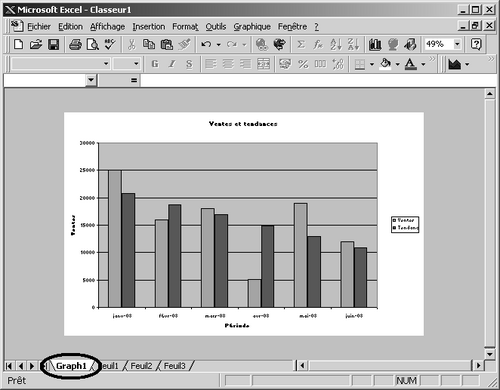Open the Fill Color paint bucket swatch
Screen dimensions: 500x390
[386, 64]
